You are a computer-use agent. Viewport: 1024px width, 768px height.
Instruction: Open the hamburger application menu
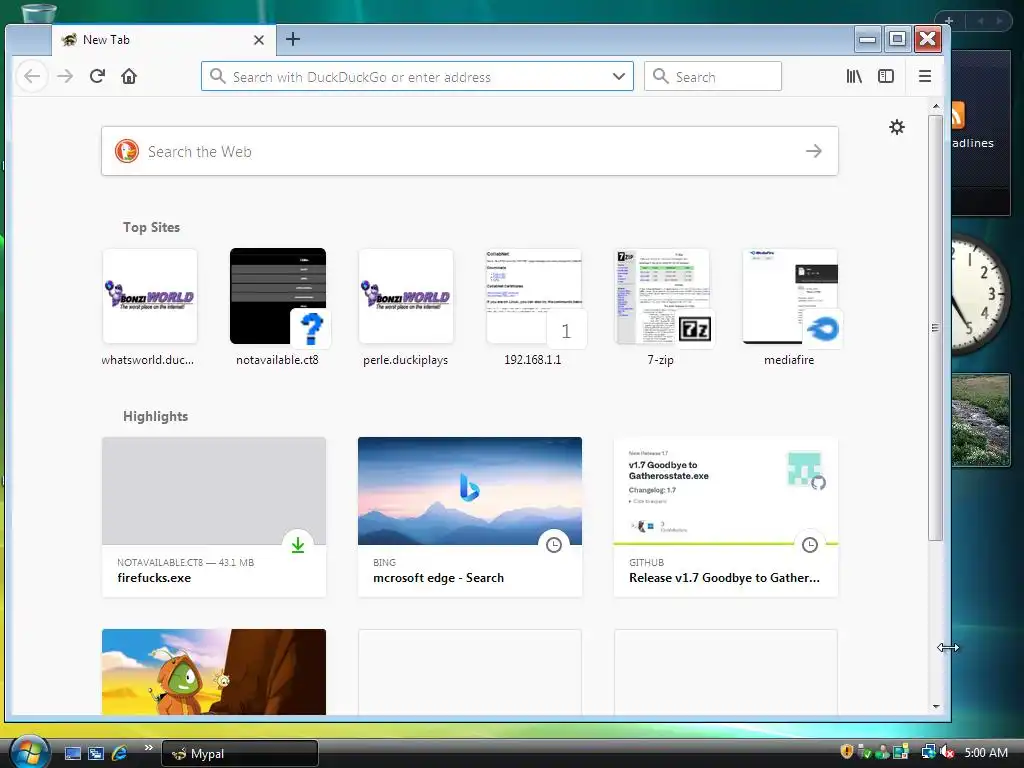tap(925, 76)
